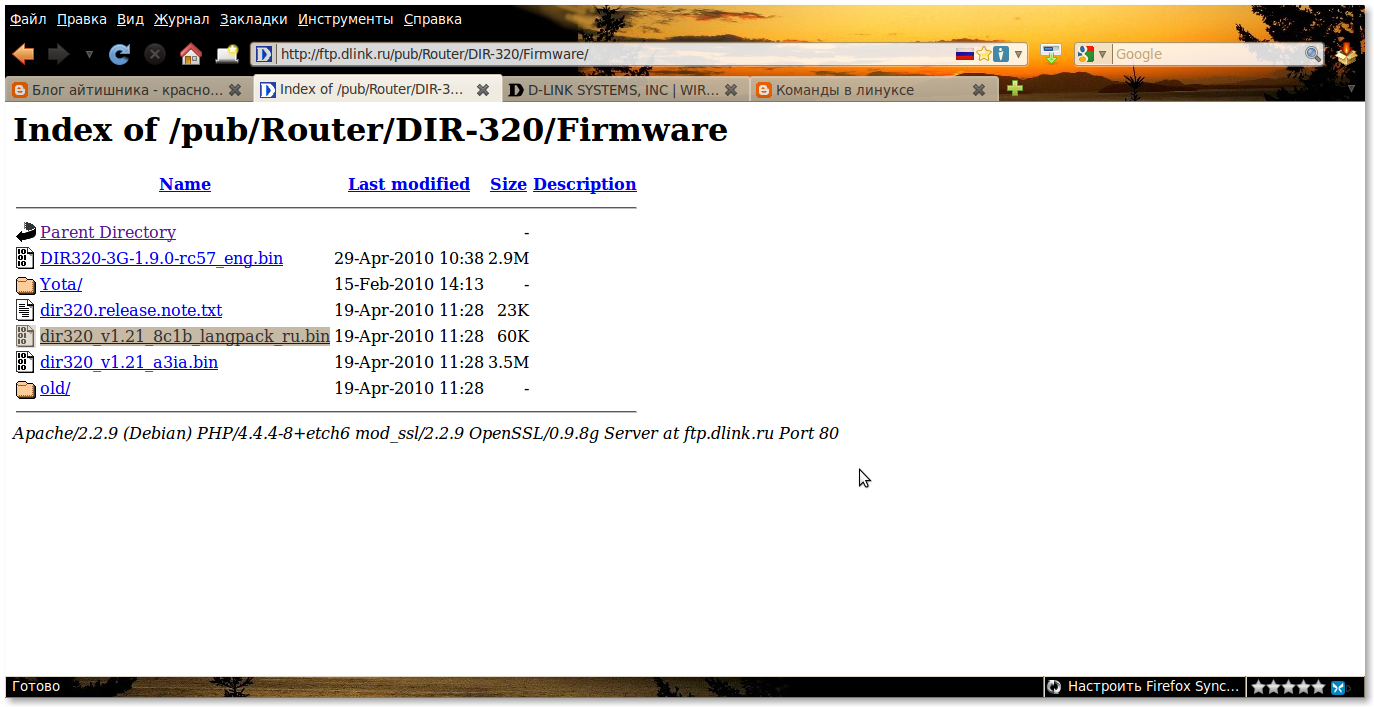Click the orange box extension icon at toolbar end
This screenshot has height=707, width=1374.
click(1347, 54)
